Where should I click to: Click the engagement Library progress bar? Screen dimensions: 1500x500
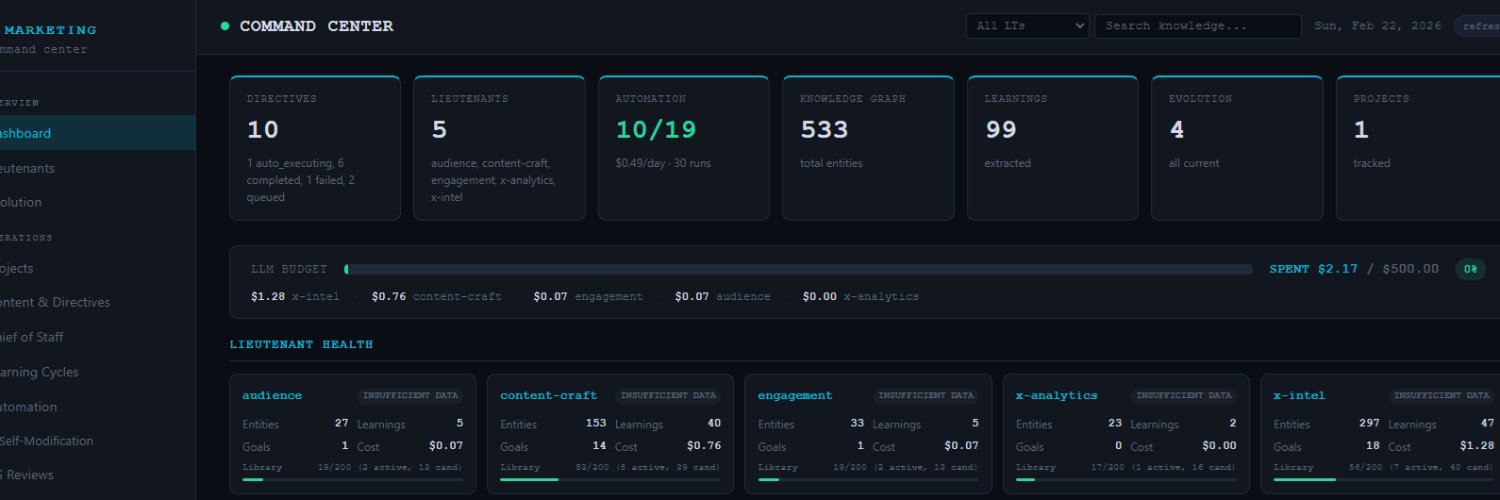pos(868,480)
